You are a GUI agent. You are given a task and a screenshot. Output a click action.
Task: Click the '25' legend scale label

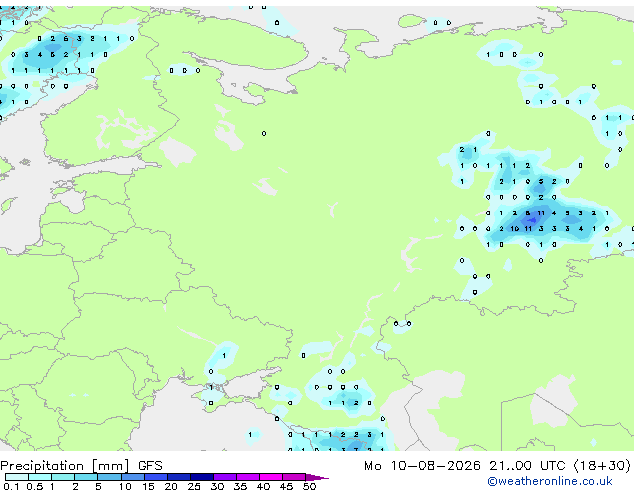(x=194, y=486)
